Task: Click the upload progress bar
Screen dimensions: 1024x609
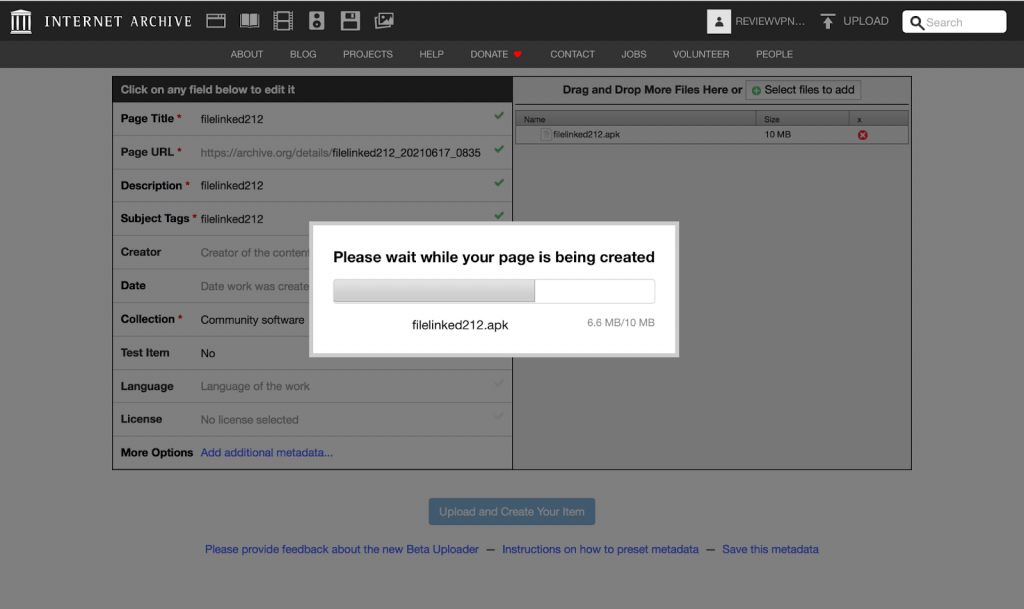Action: coord(494,291)
